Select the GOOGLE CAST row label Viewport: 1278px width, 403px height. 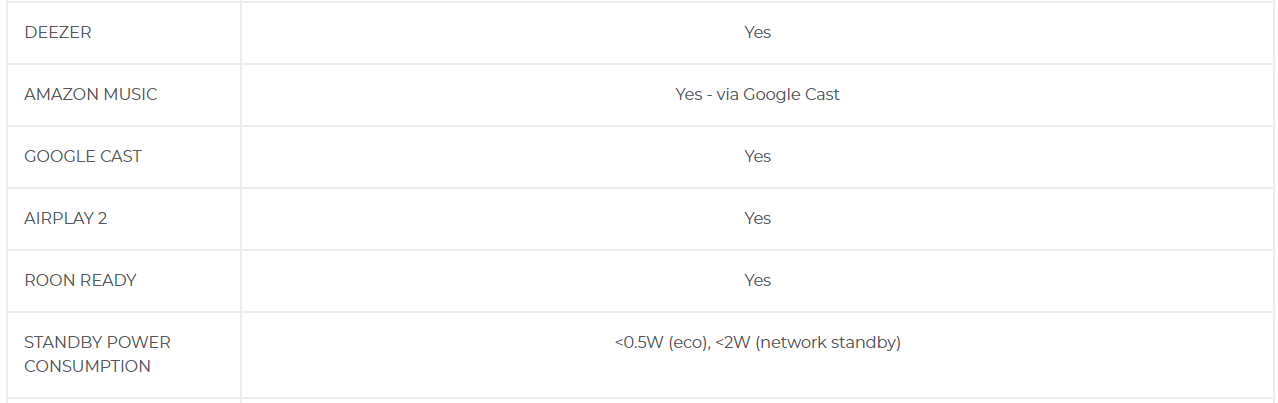[83, 156]
